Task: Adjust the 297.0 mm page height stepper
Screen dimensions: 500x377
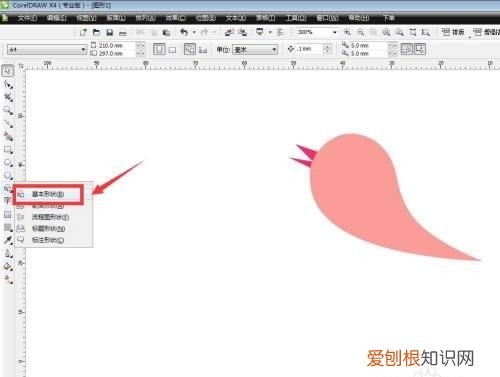Action: (x=140, y=53)
